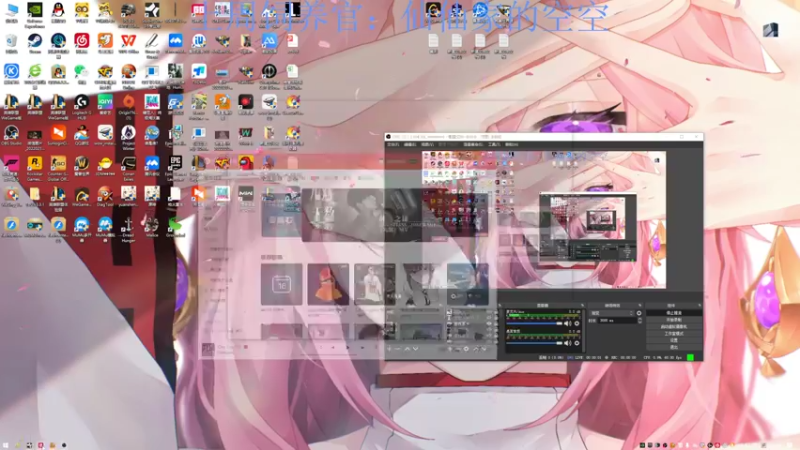Open the 工具 menu in OBS
The width and height of the screenshot is (800, 450).
coord(494,144)
